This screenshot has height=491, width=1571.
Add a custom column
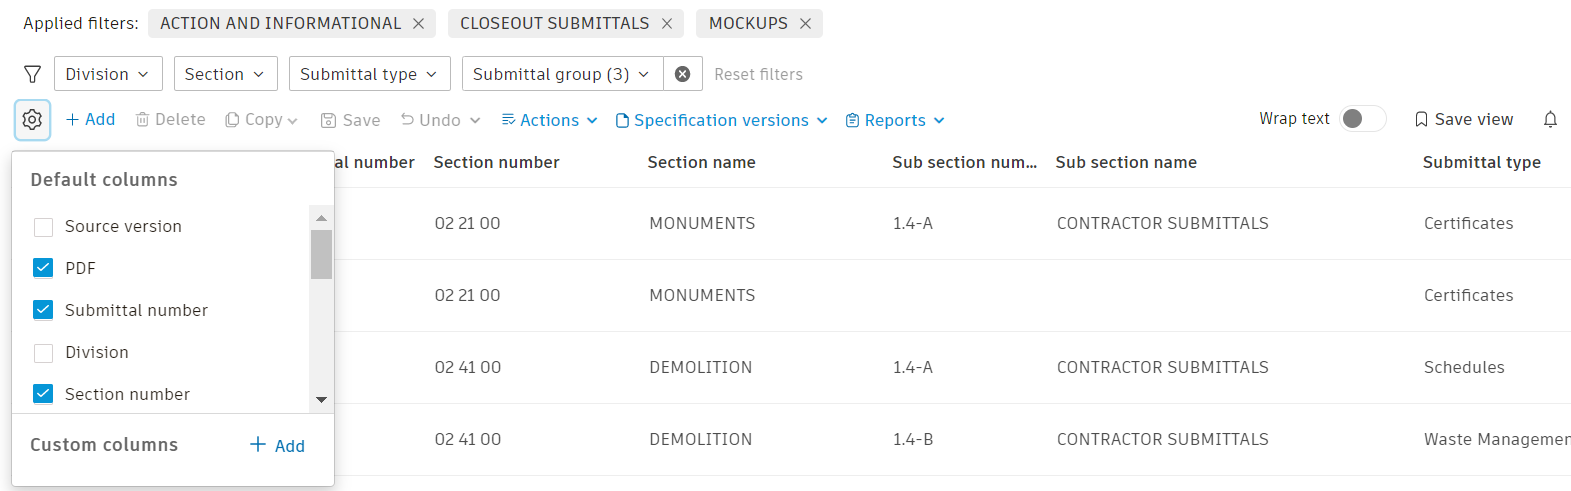pyautogui.click(x=277, y=446)
